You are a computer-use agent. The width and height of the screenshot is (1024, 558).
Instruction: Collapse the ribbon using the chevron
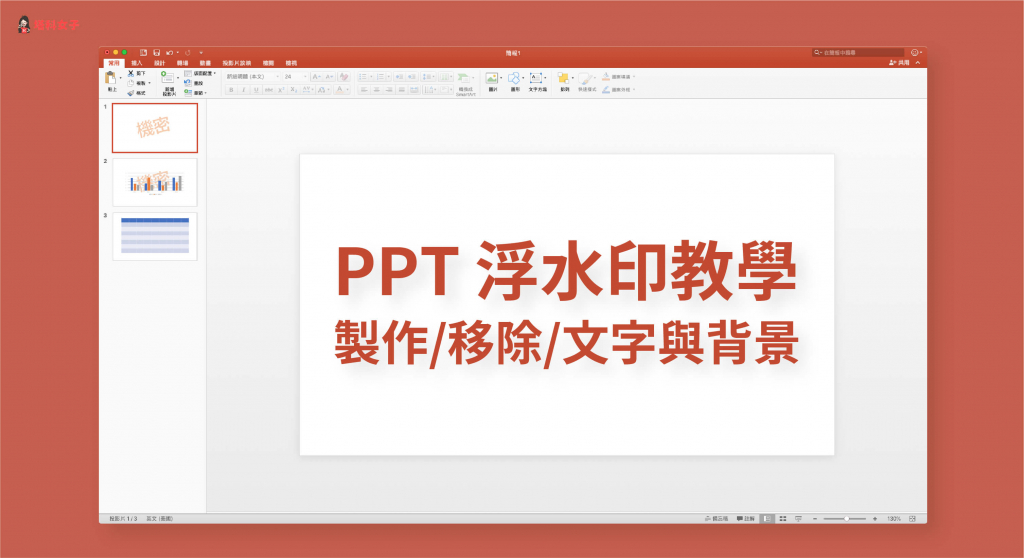coord(918,63)
